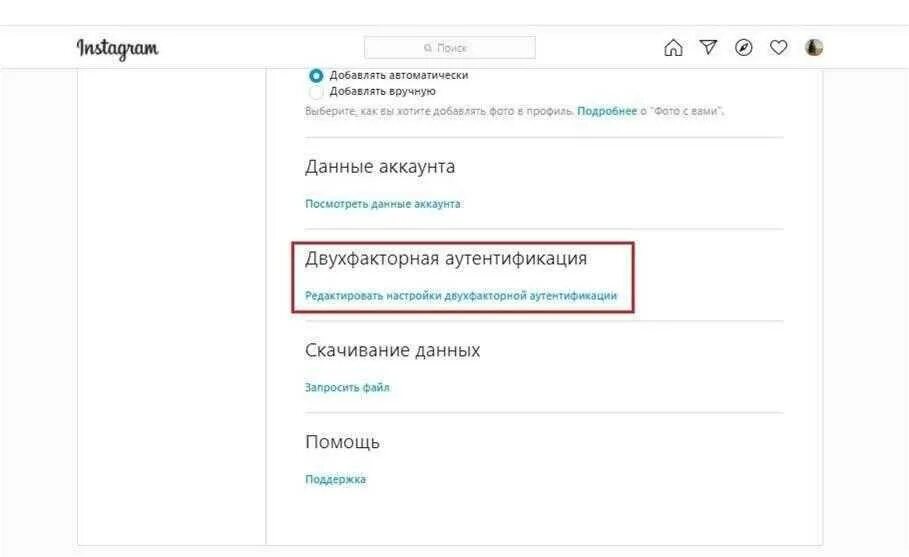
Task: Select the Добавлять автоматически radio option
Action: pyautogui.click(x=316, y=75)
